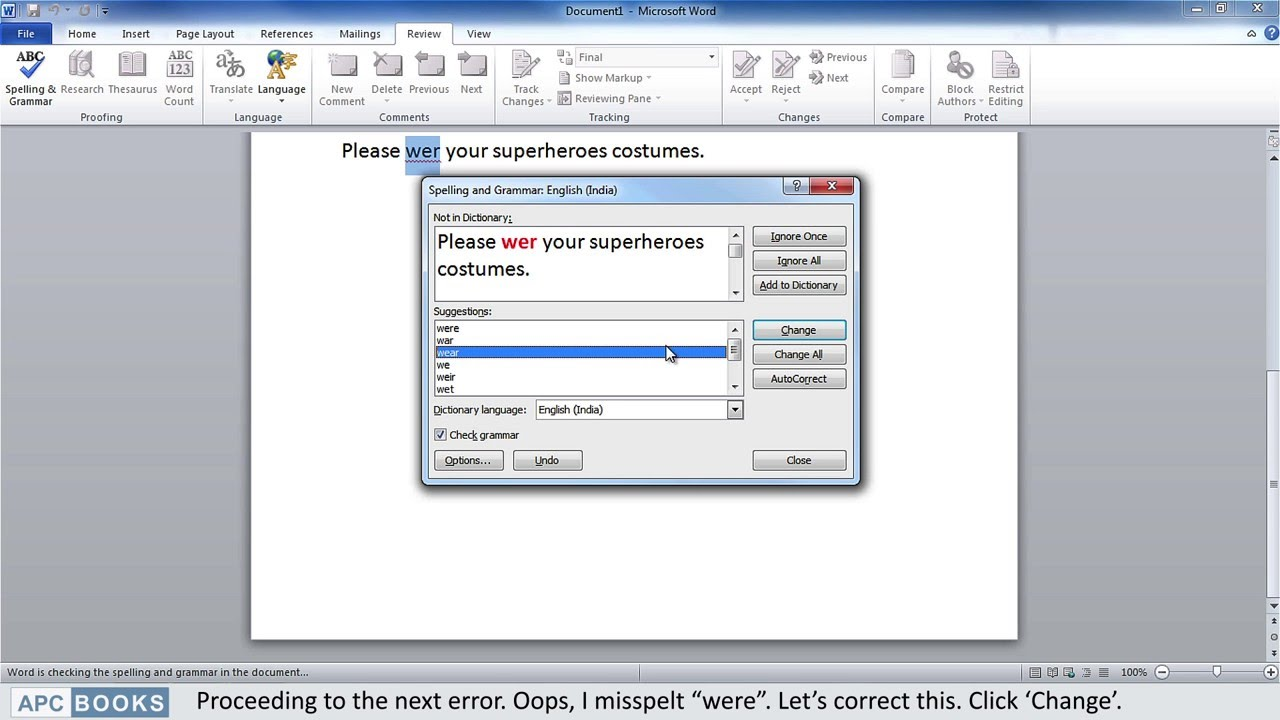Open the Thesaurus pane
This screenshot has height=720, width=1280.
[132, 75]
